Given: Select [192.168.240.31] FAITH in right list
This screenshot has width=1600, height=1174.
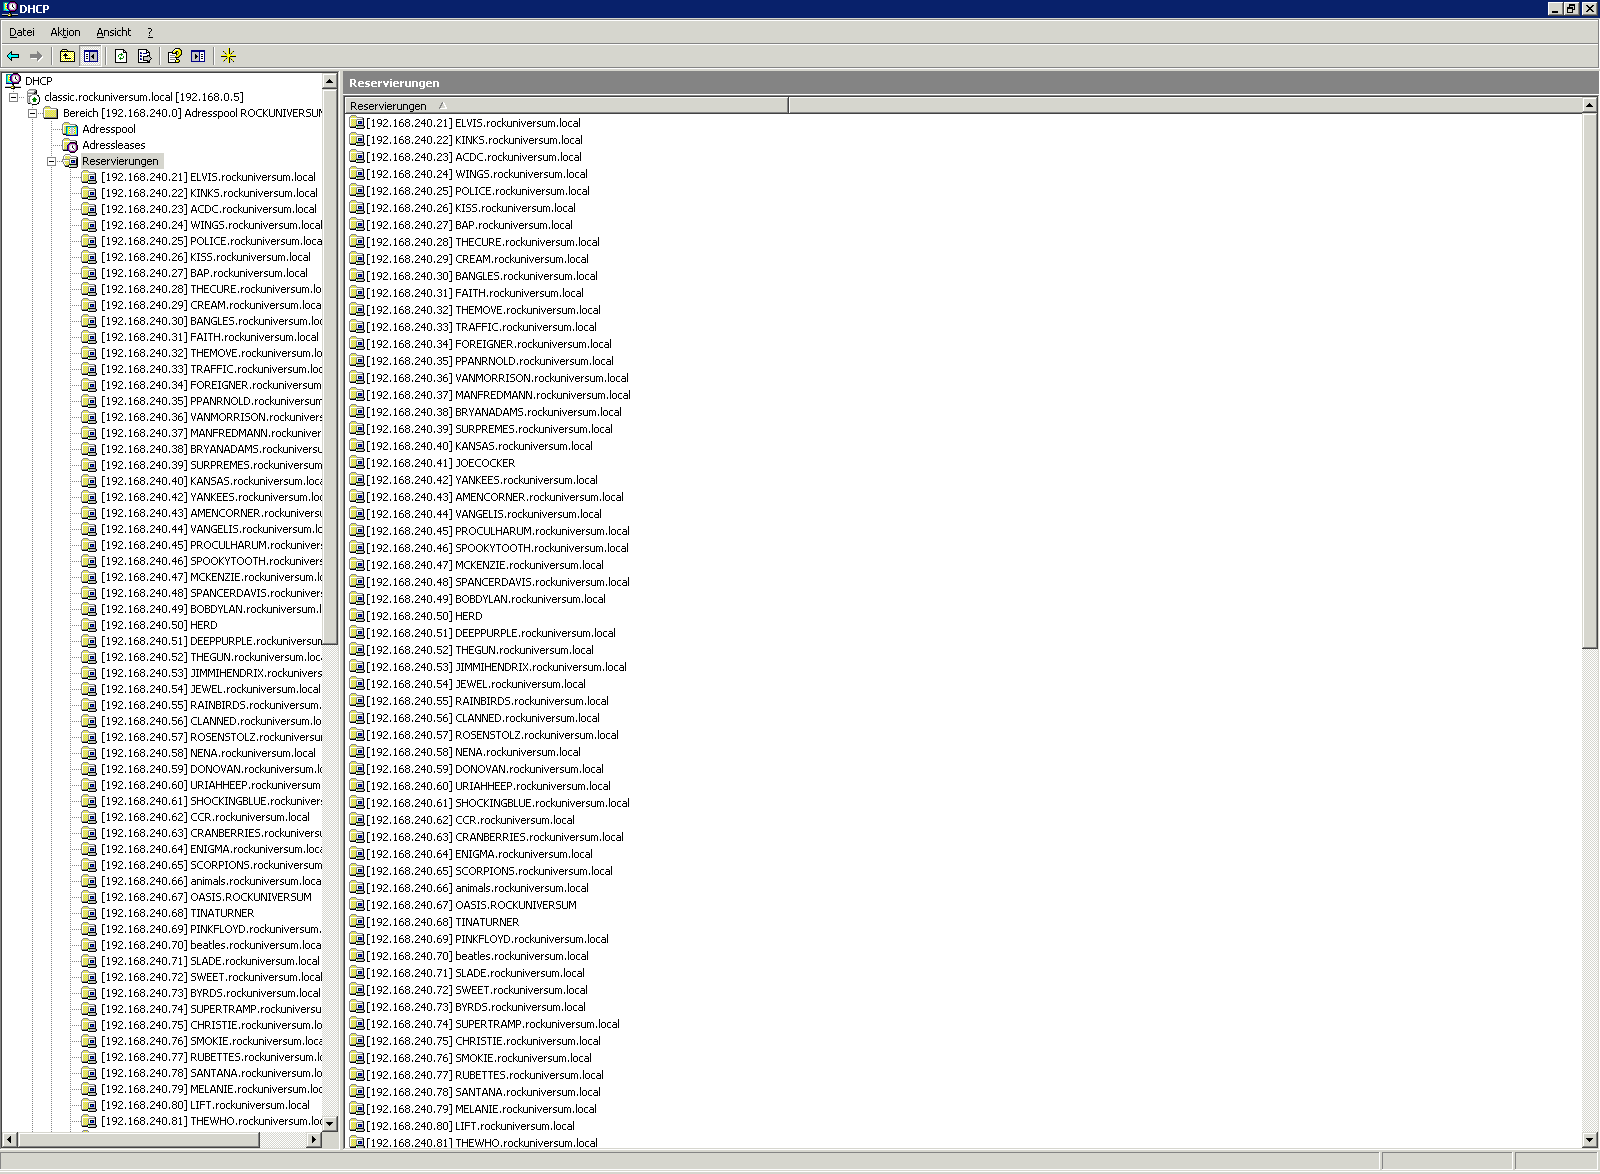Looking at the screenshot, I should point(474,293).
